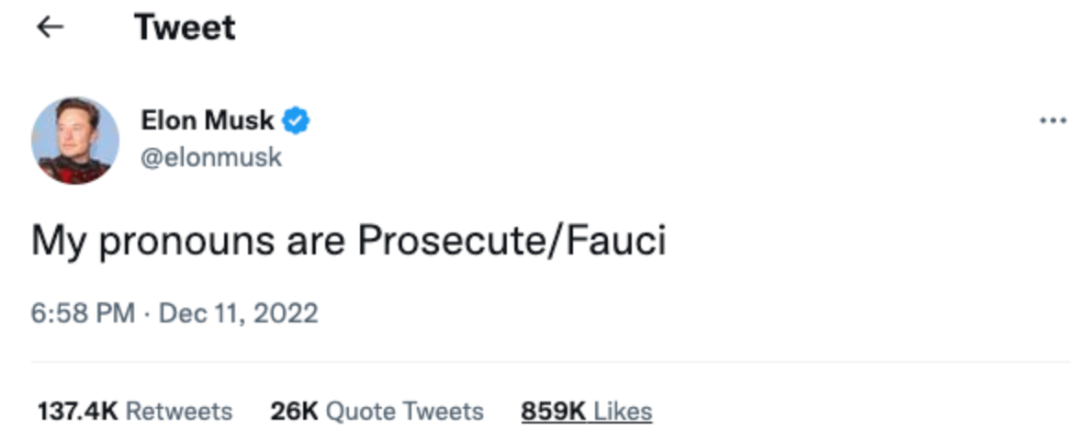This screenshot has width=1080, height=441.
Task: Visit the @elonmusk handle link
Action: (211, 157)
